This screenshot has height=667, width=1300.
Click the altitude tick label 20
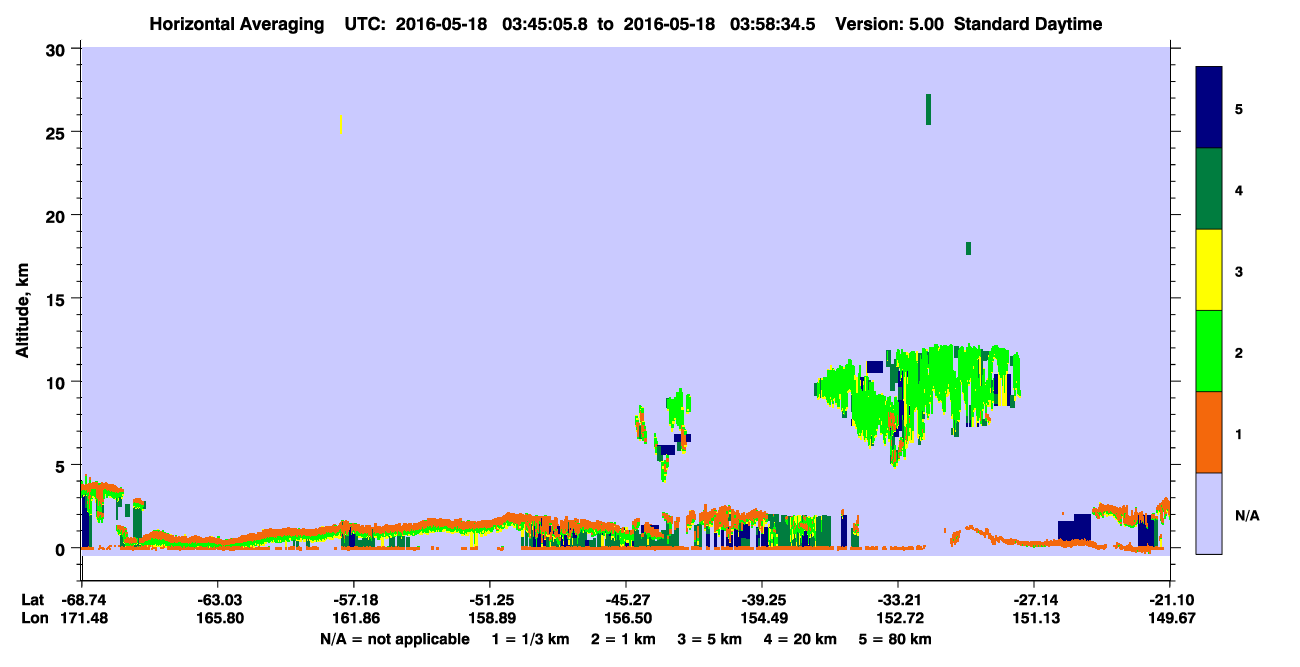58,216
